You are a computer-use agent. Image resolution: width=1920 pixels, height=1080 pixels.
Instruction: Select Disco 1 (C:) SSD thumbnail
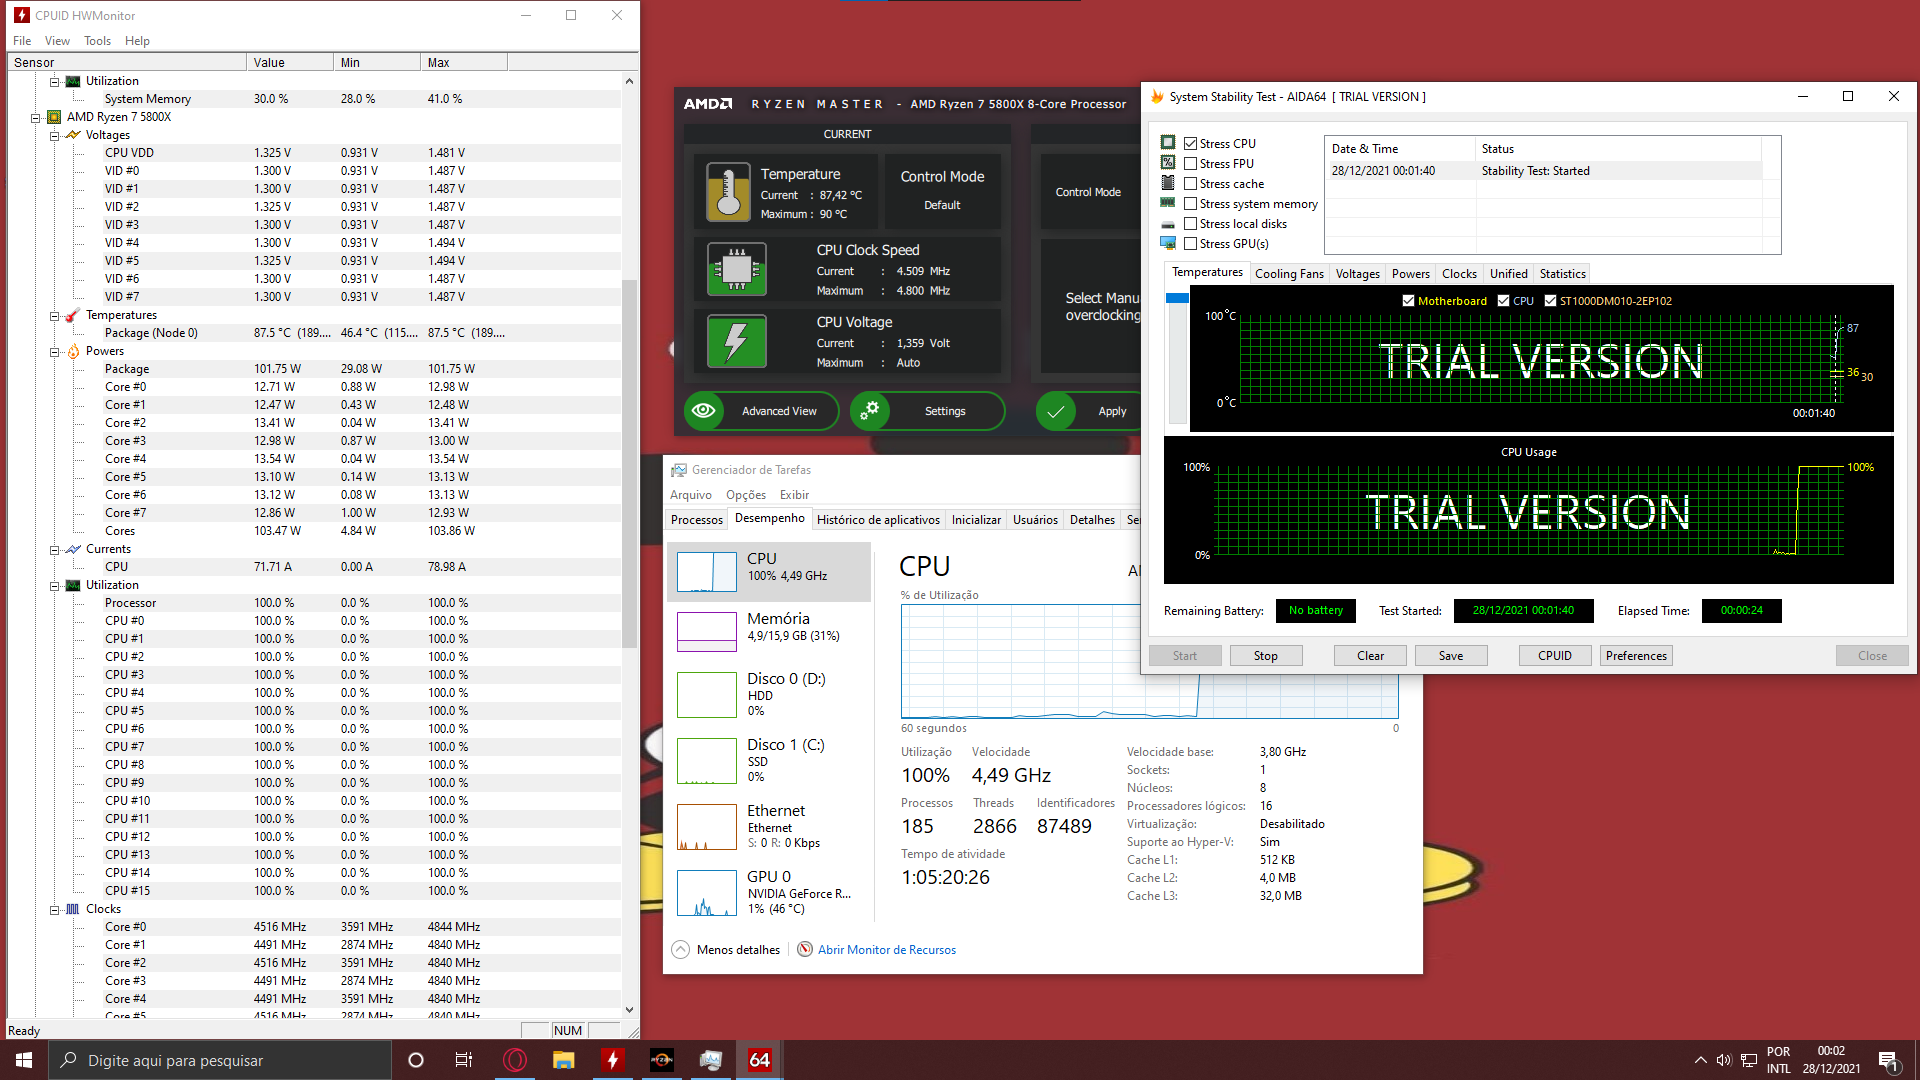pyautogui.click(x=707, y=761)
